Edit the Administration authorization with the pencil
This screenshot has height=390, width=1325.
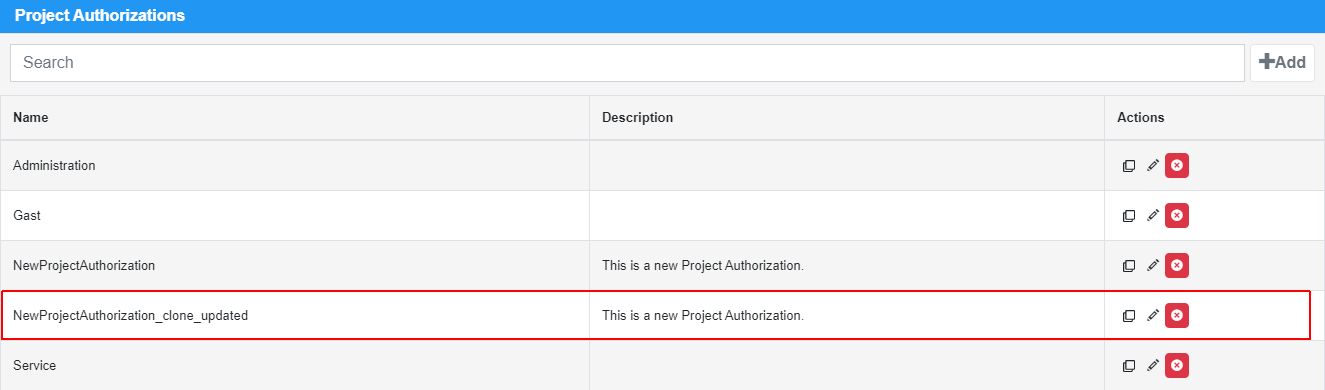[x=1153, y=165]
